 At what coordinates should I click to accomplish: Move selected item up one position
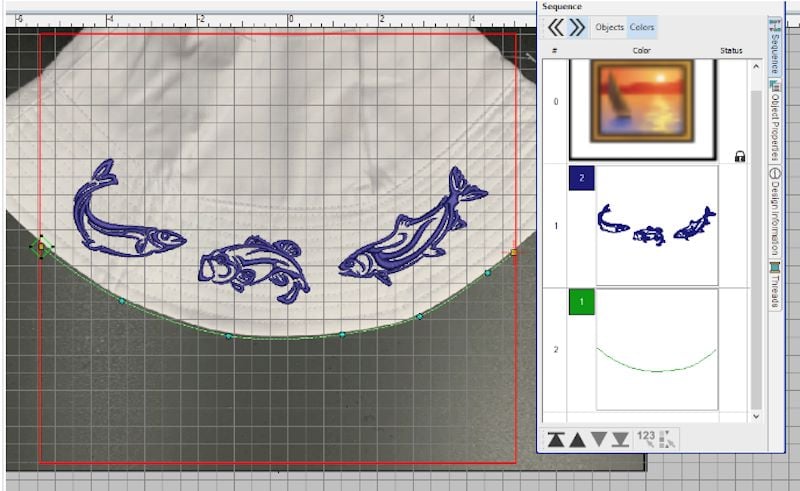(x=577, y=438)
